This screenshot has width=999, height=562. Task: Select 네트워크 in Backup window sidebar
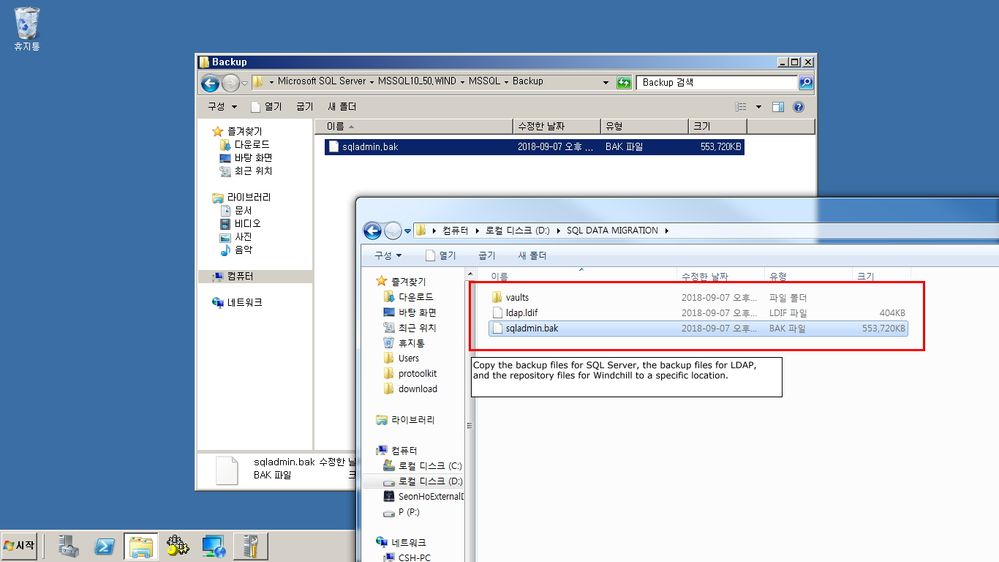[x=237, y=303]
